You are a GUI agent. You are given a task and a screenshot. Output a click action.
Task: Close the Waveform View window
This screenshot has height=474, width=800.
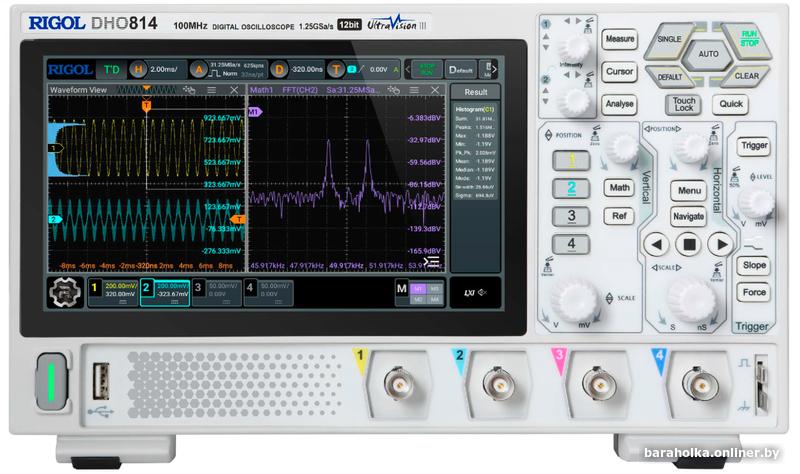pyautogui.click(x=234, y=90)
